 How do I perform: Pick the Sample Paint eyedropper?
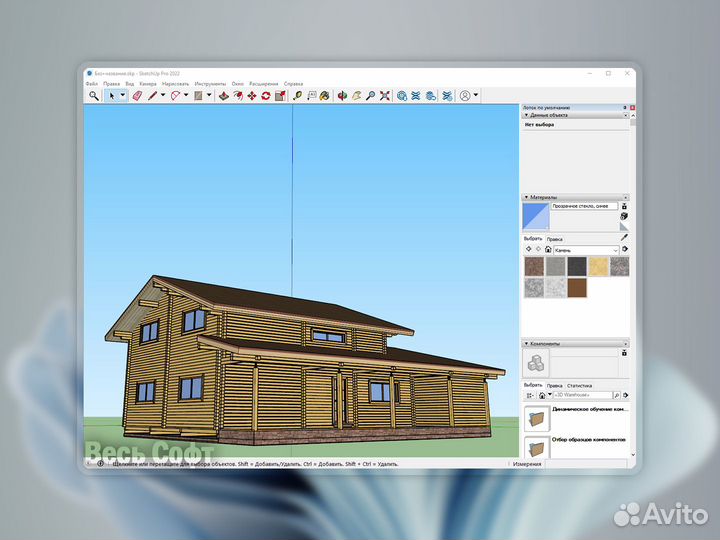pos(624,237)
